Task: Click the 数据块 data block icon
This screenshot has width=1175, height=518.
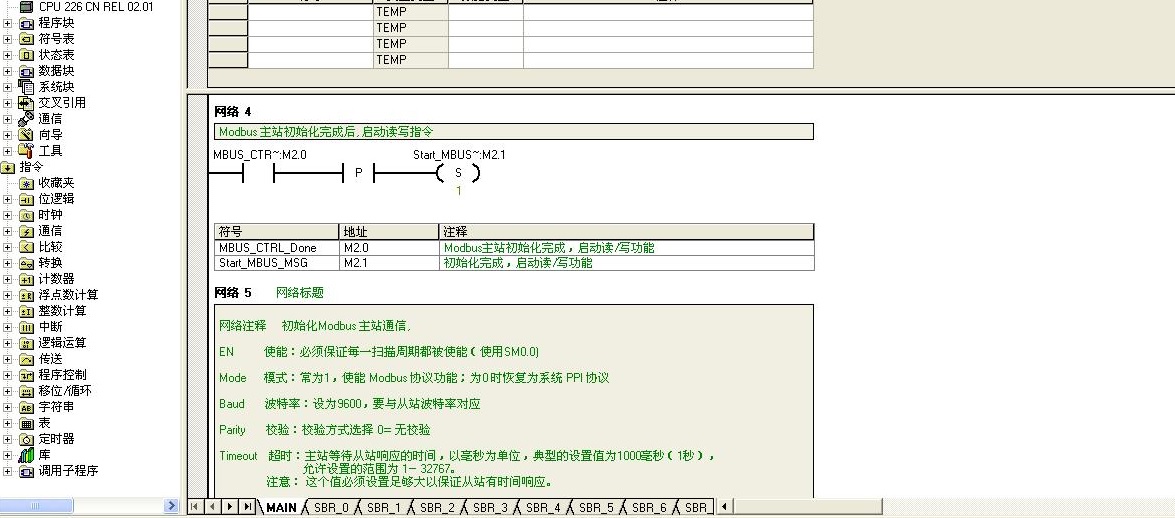Action: (x=26, y=71)
